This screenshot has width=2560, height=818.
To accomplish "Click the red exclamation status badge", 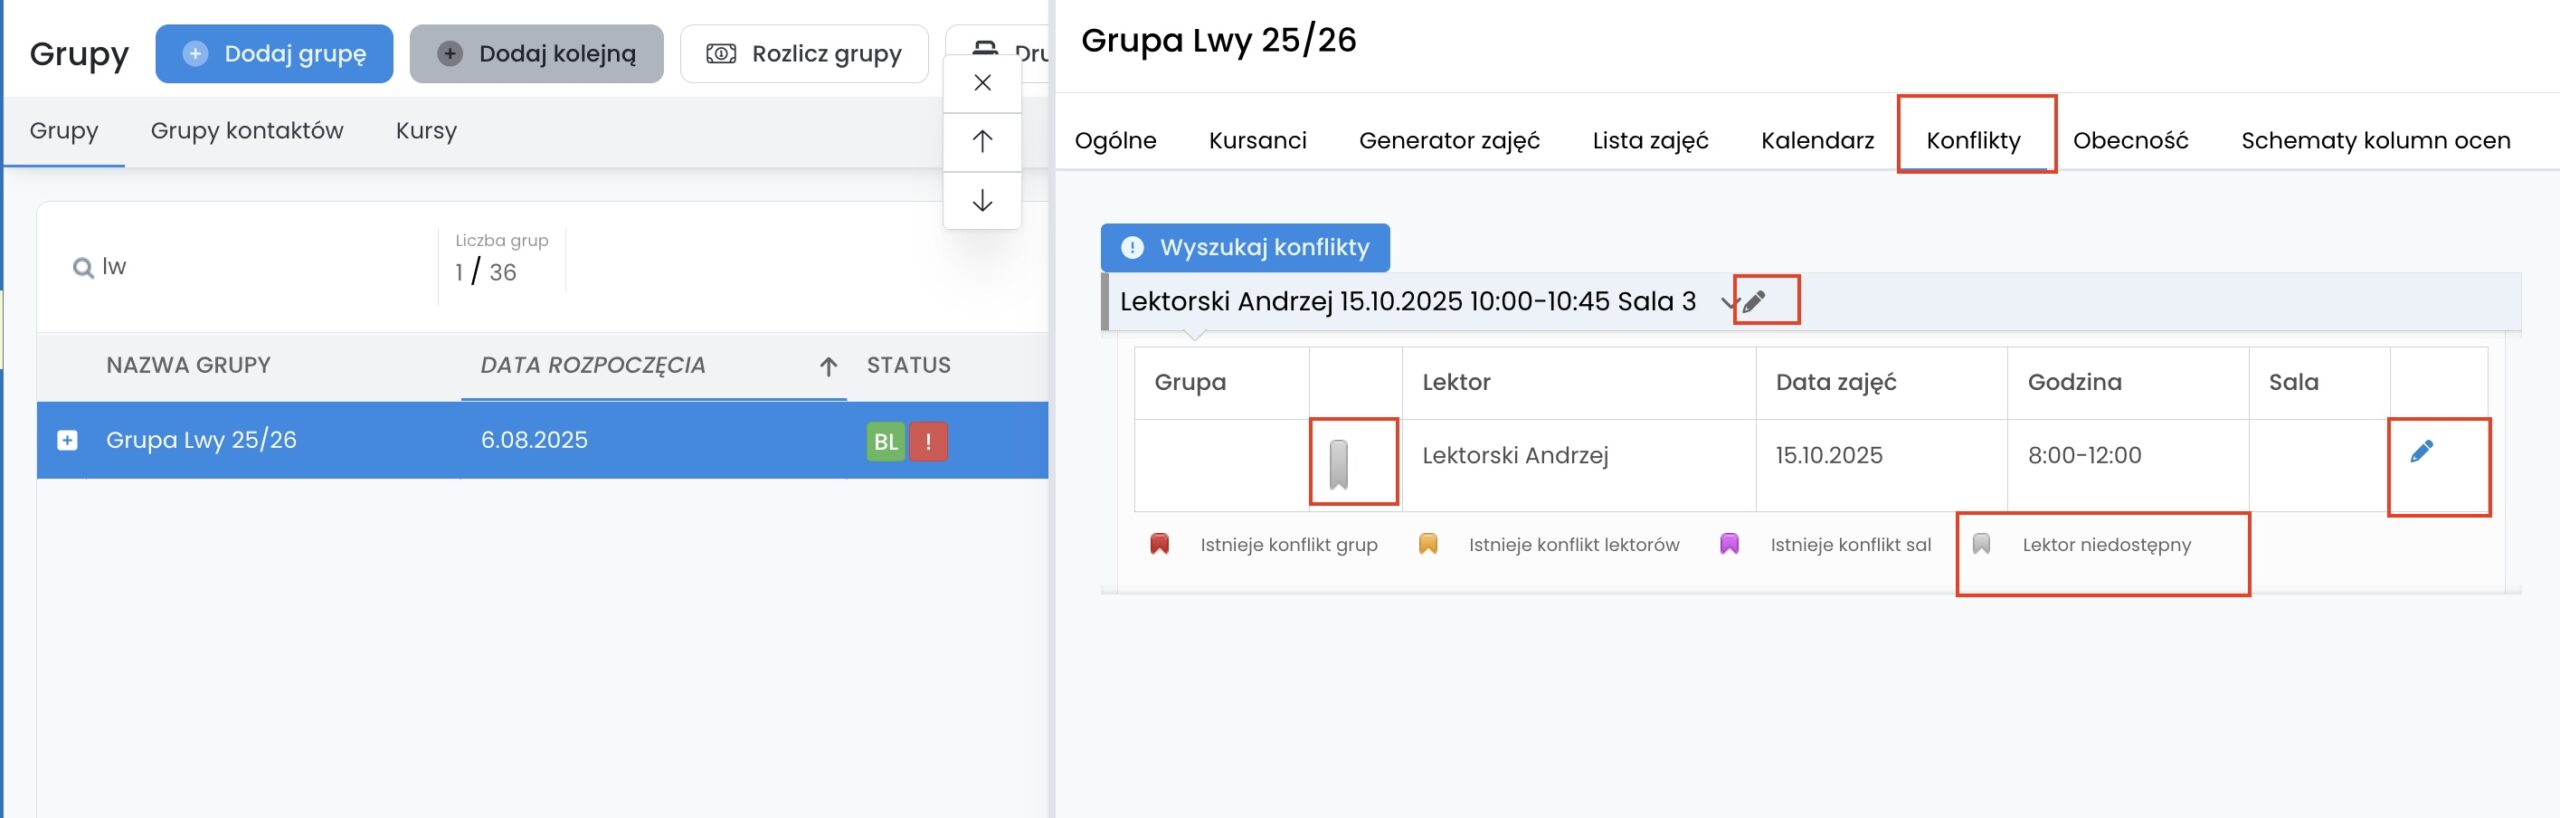I will tap(928, 441).
